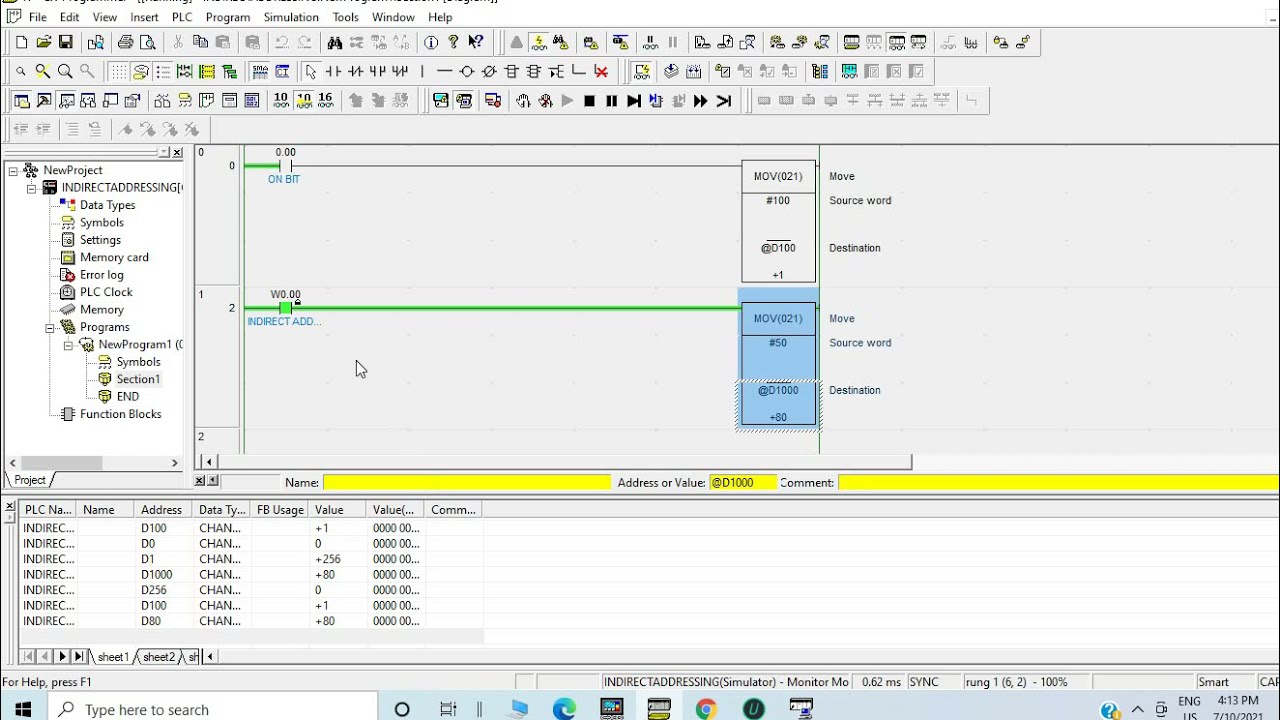Collapse the NewProject tree node
Image resolution: width=1280 pixels, height=720 pixels.
(x=13, y=170)
